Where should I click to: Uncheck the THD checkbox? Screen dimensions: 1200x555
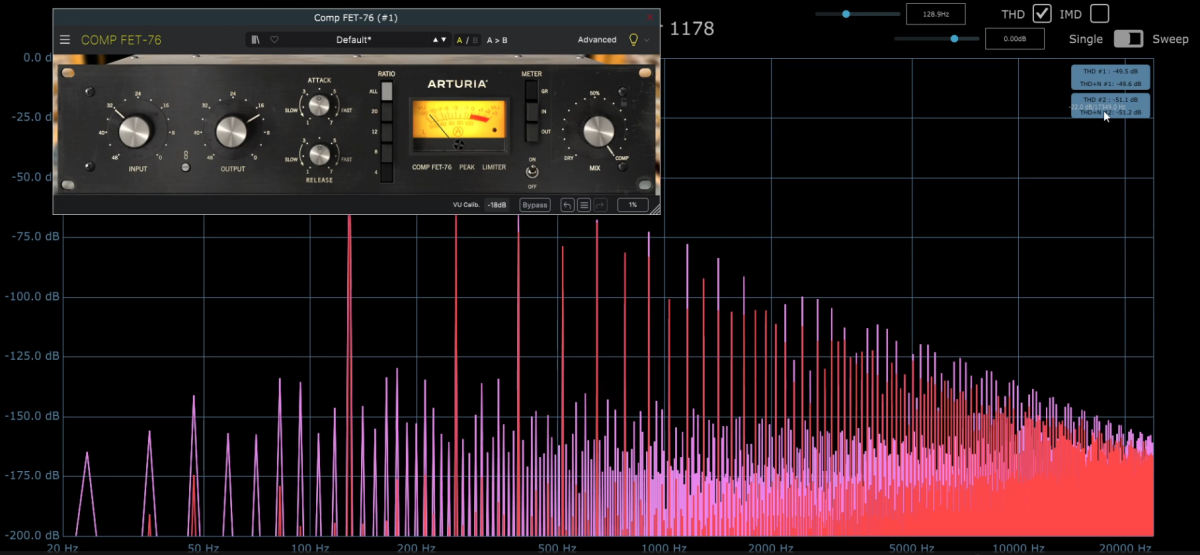(x=1042, y=13)
